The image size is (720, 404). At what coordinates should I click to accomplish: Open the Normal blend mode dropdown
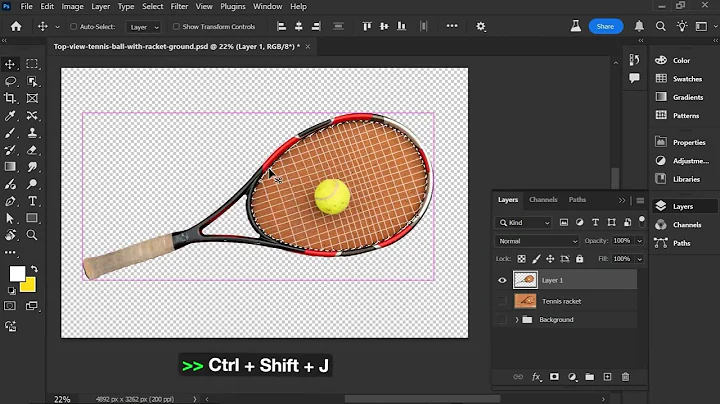pos(536,241)
